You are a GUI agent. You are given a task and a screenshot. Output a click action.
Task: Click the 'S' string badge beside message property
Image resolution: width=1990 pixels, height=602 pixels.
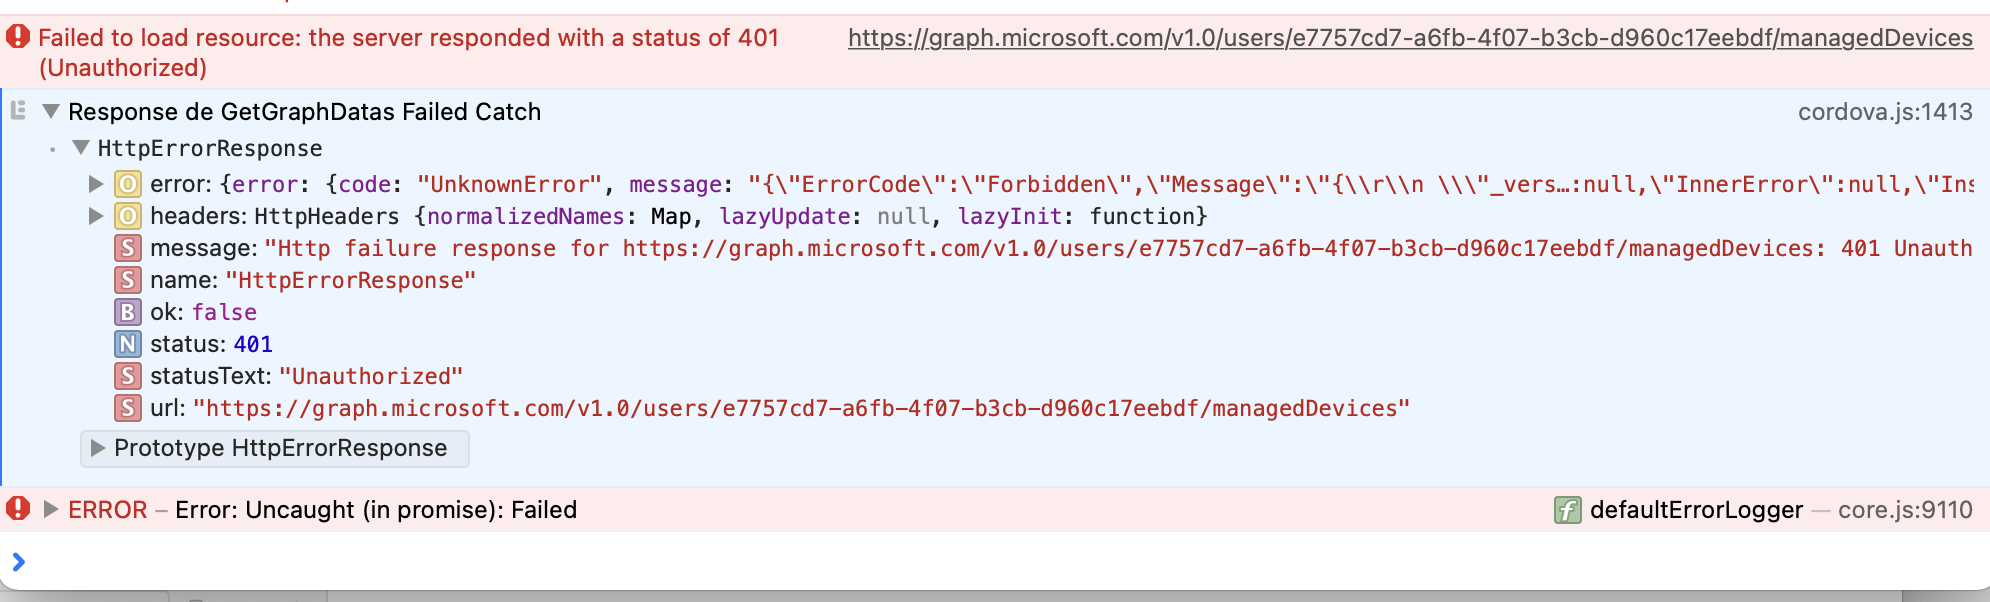(x=127, y=248)
